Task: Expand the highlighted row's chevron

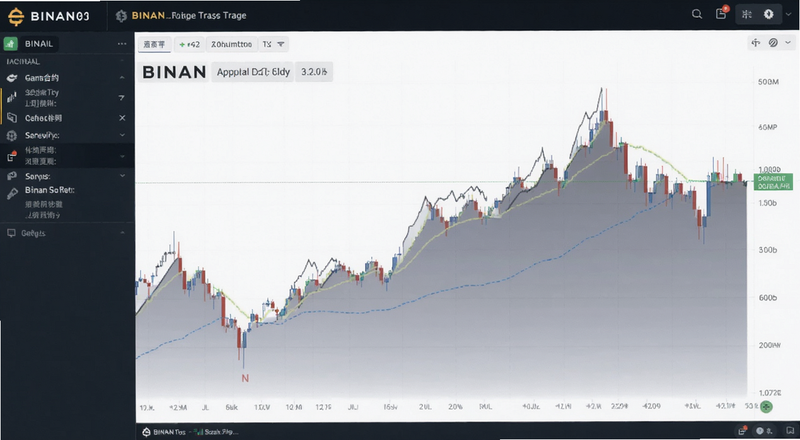Action: (x=122, y=156)
